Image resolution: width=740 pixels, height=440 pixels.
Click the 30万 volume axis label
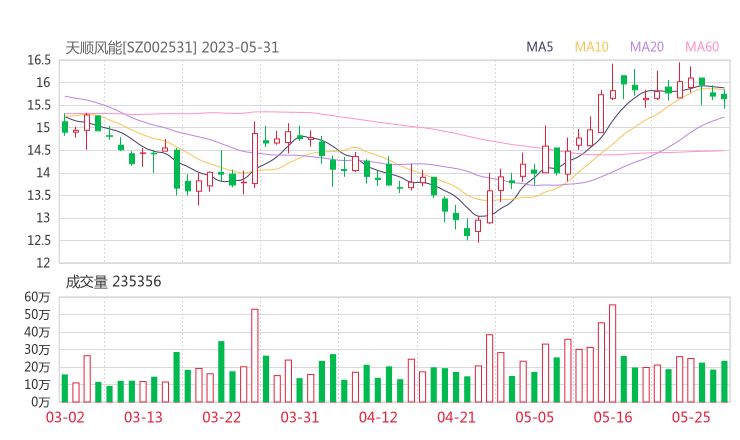pos(37,350)
